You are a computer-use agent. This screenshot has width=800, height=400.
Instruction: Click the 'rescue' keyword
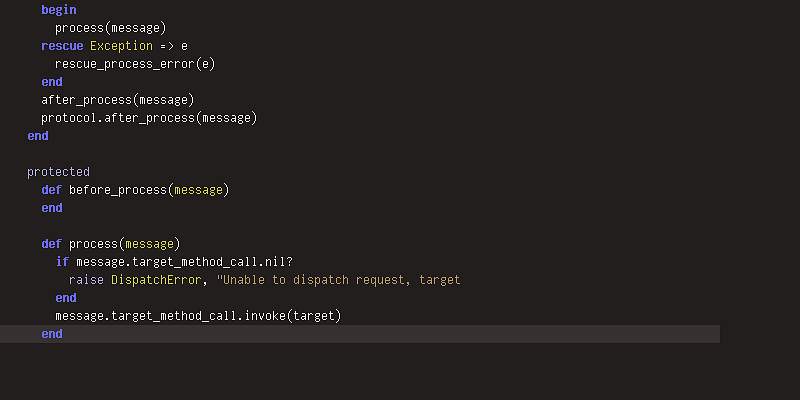(x=62, y=46)
